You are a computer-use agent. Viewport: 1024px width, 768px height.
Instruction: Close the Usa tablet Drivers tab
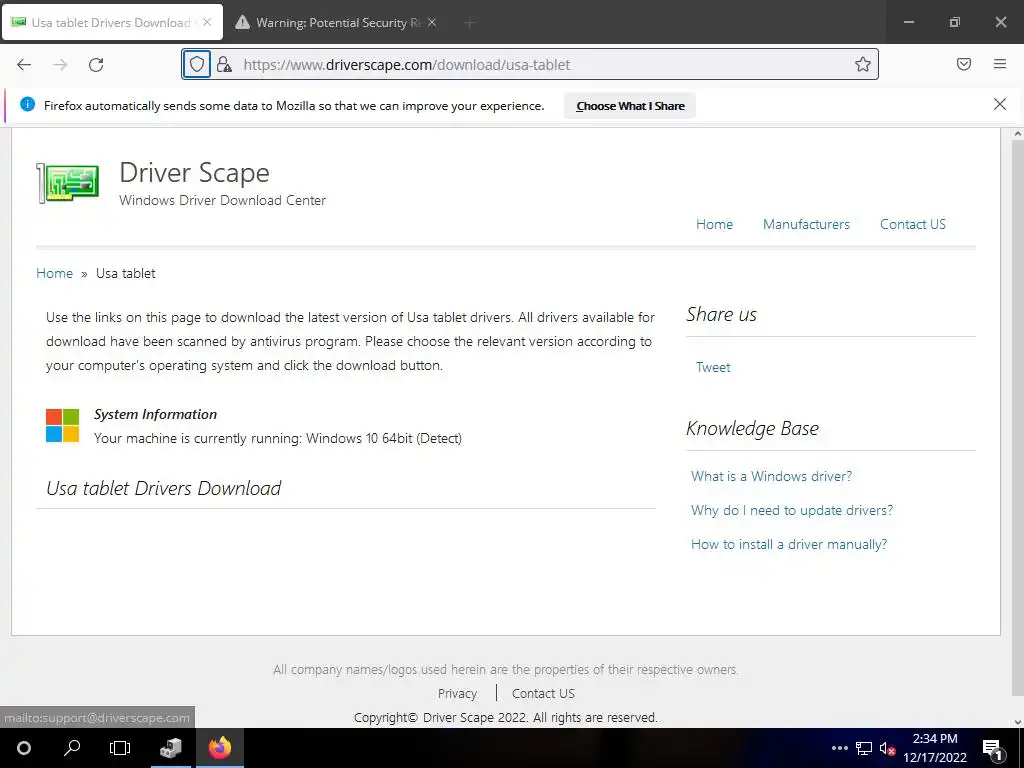click(x=207, y=22)
